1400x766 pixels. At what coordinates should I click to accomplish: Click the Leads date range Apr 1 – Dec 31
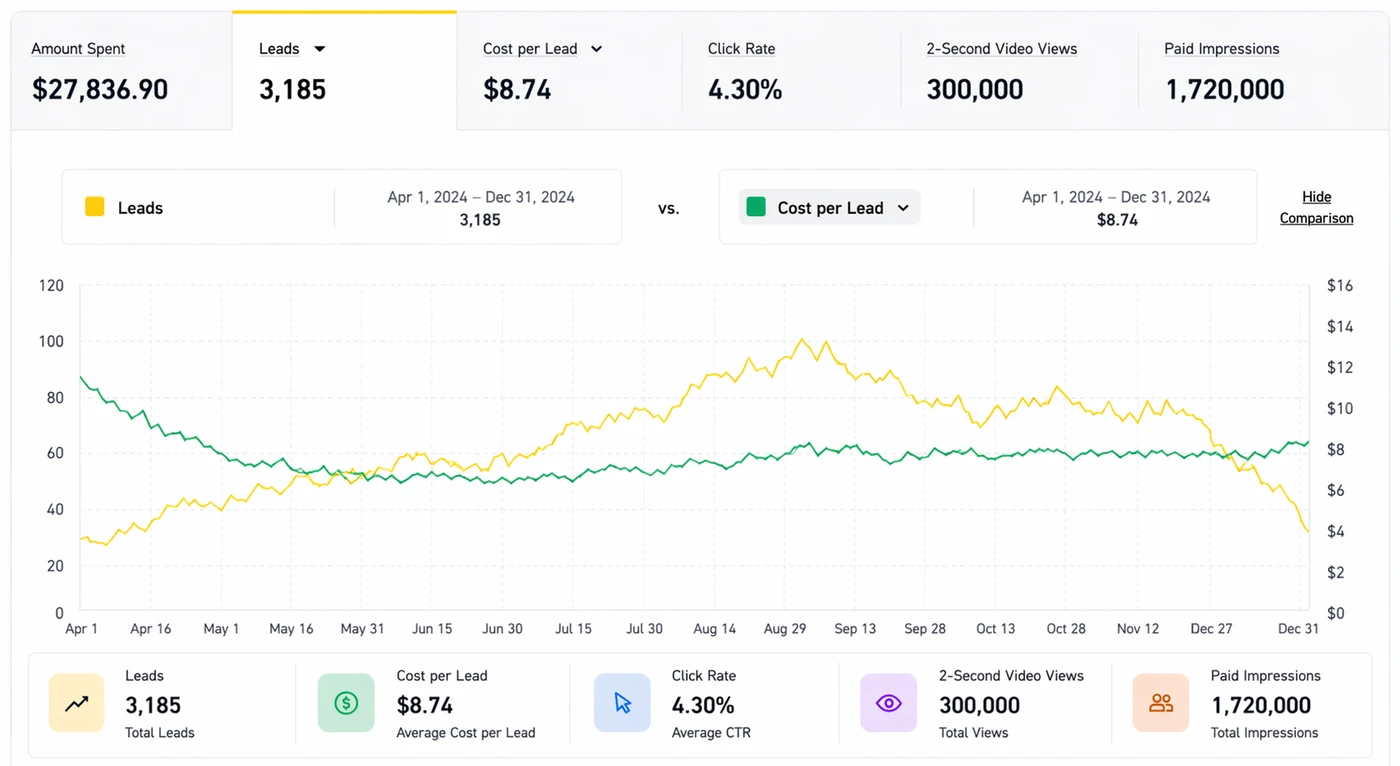coord(481,197)
